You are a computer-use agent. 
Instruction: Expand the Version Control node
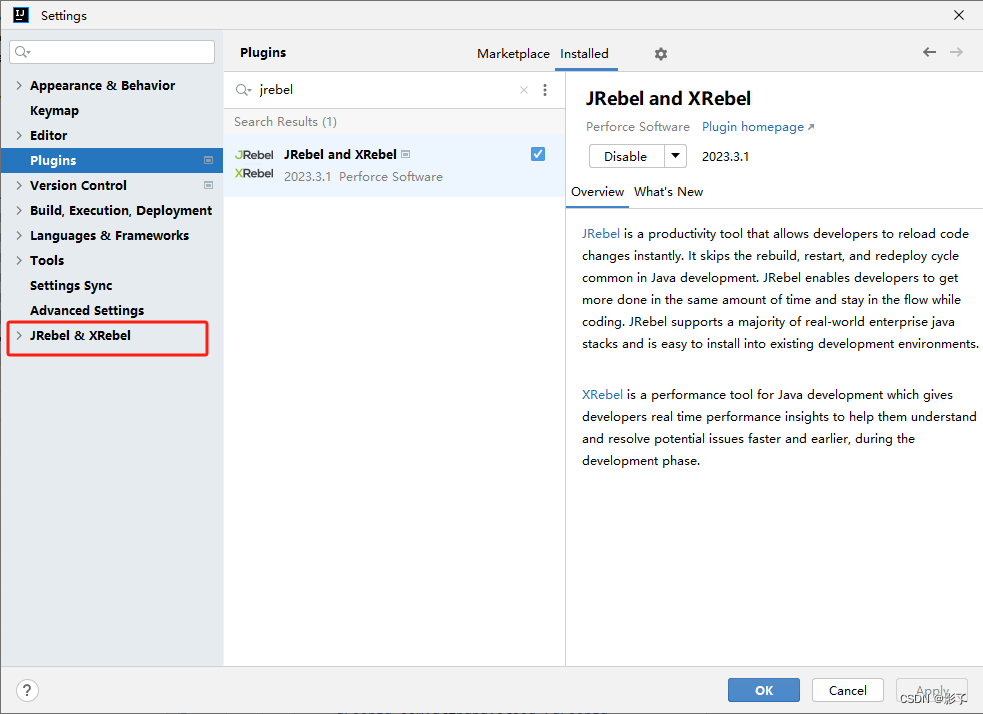(x=19, y=186)
